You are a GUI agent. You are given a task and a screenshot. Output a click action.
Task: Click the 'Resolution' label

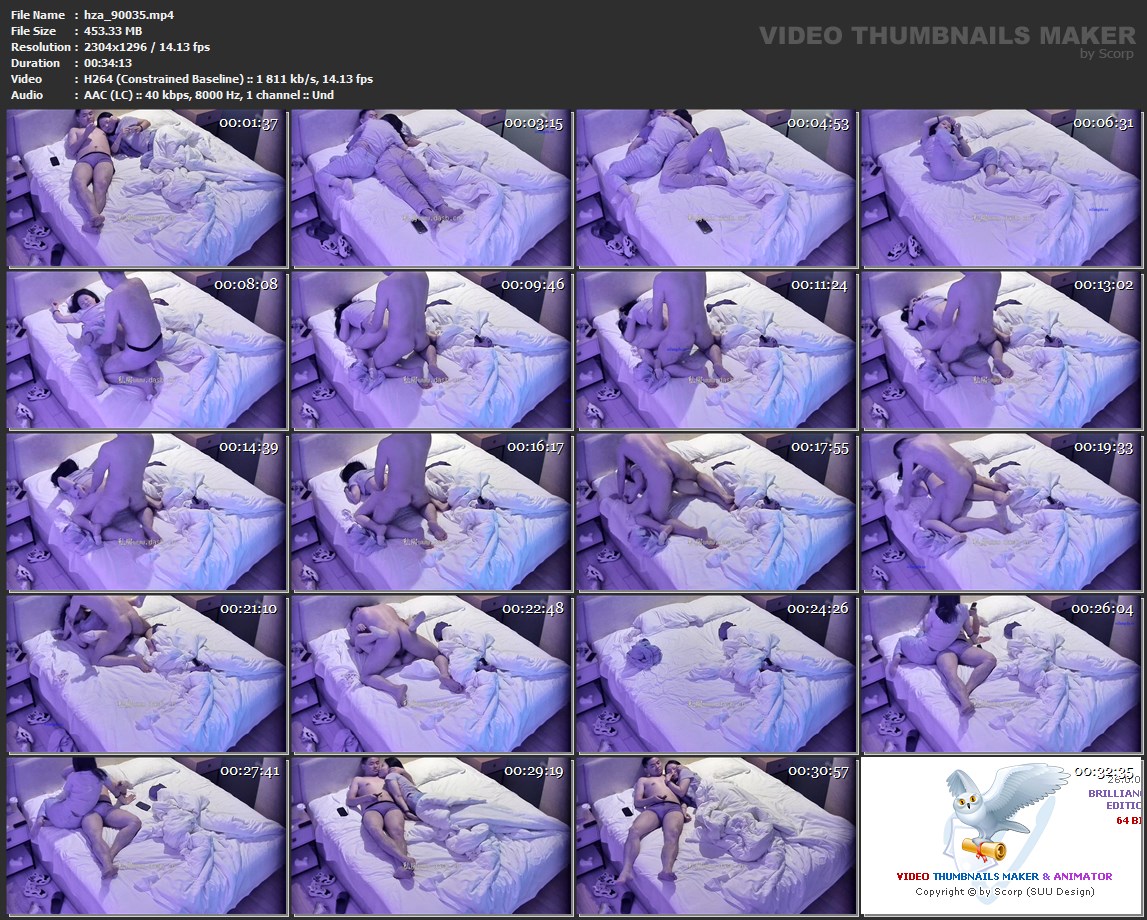tap(40, 47)
